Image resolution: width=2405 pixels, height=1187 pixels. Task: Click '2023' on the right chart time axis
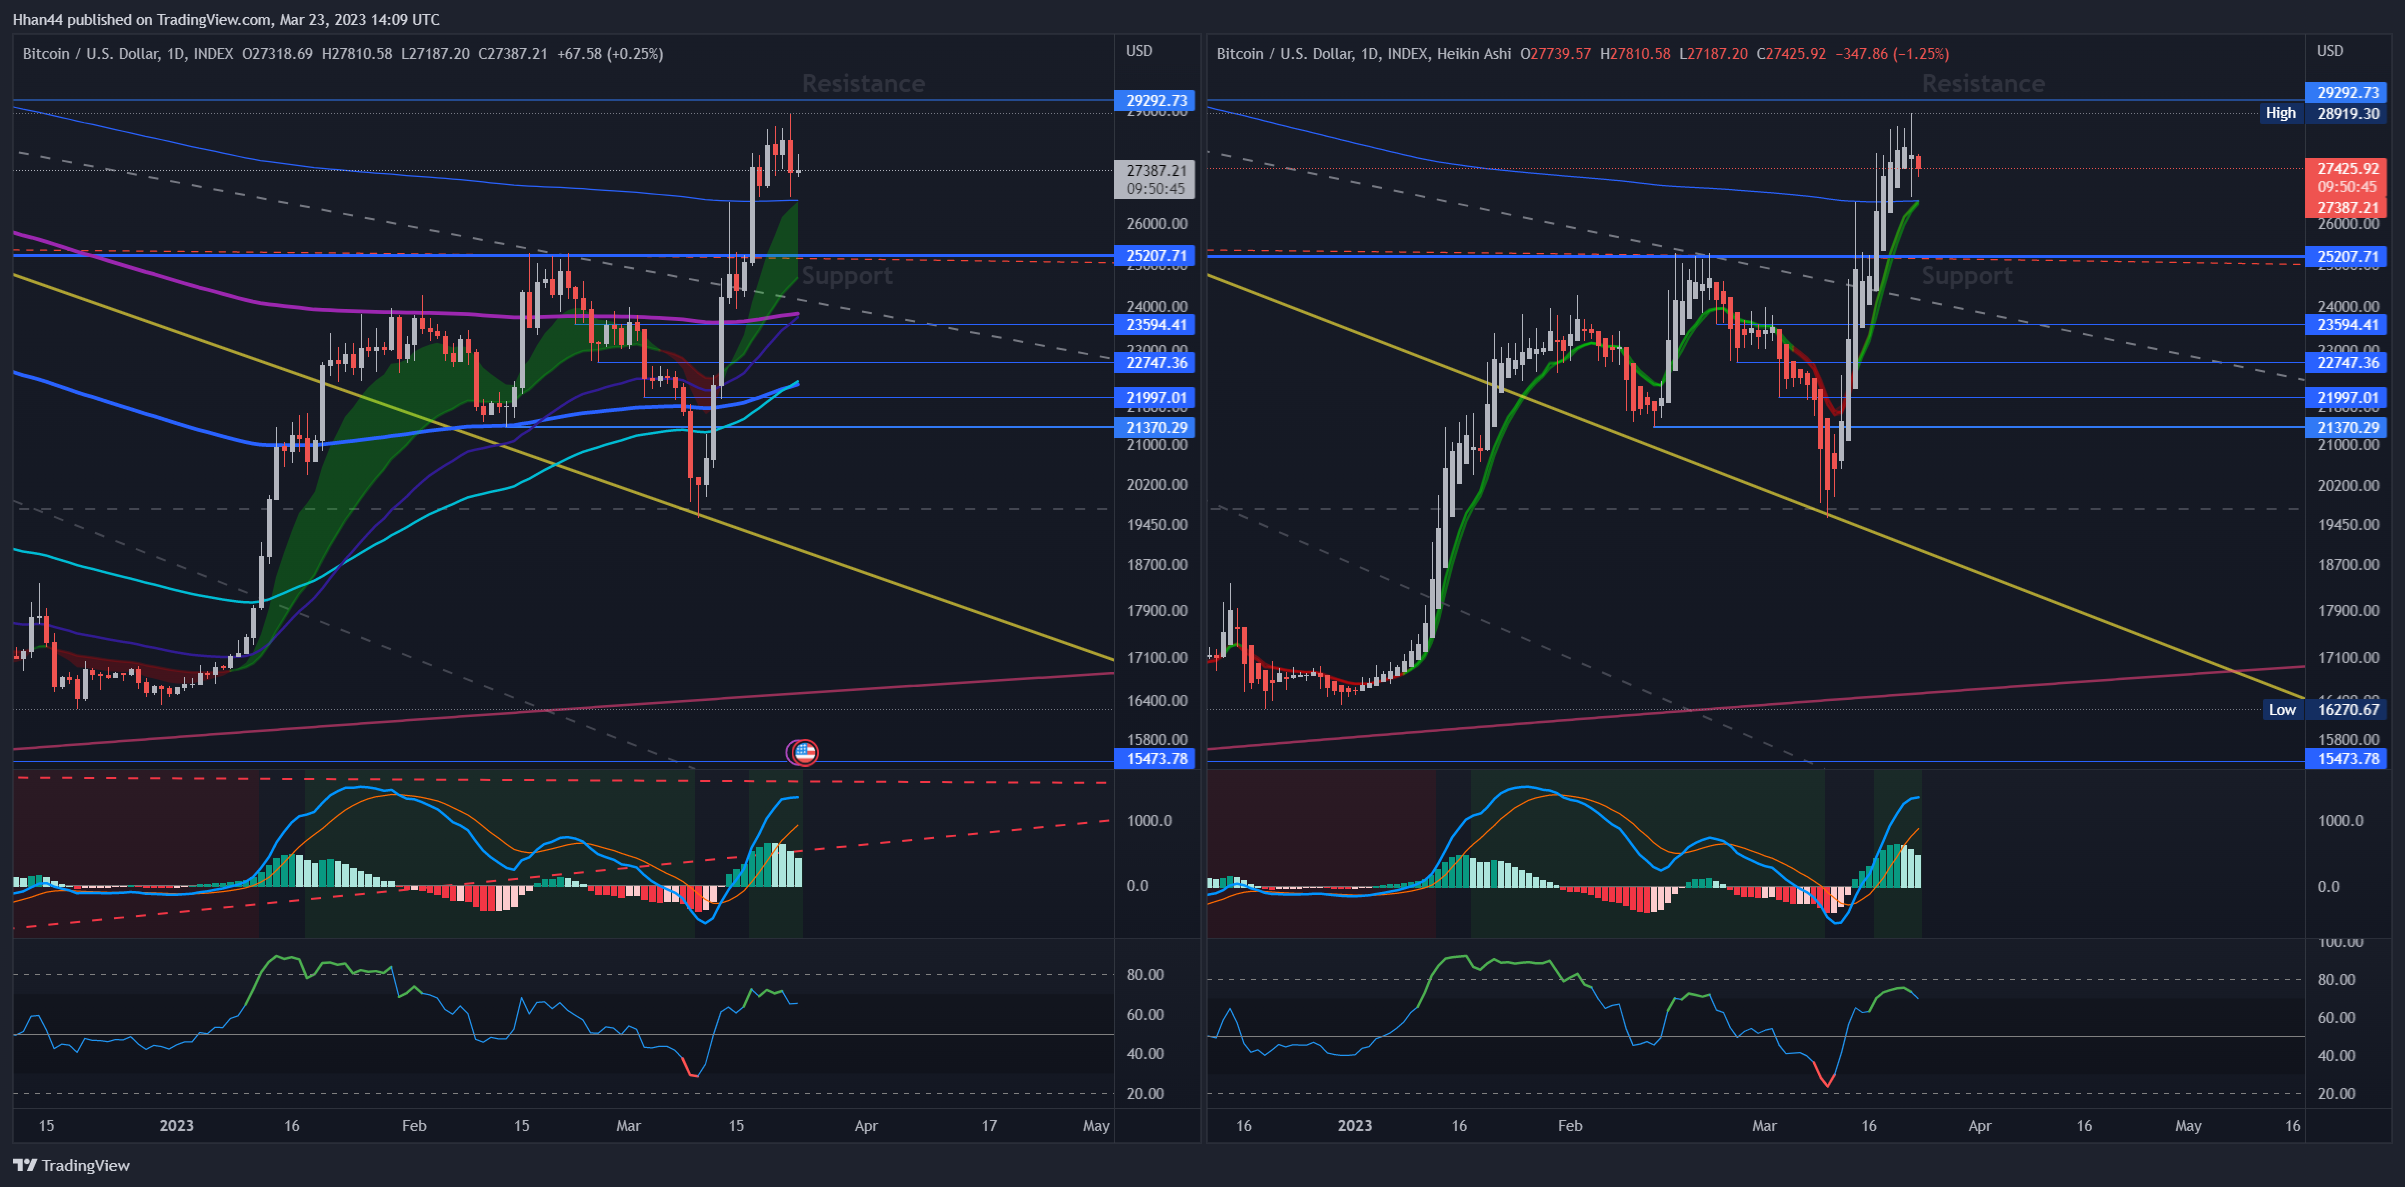[x=1355, y=1125]
